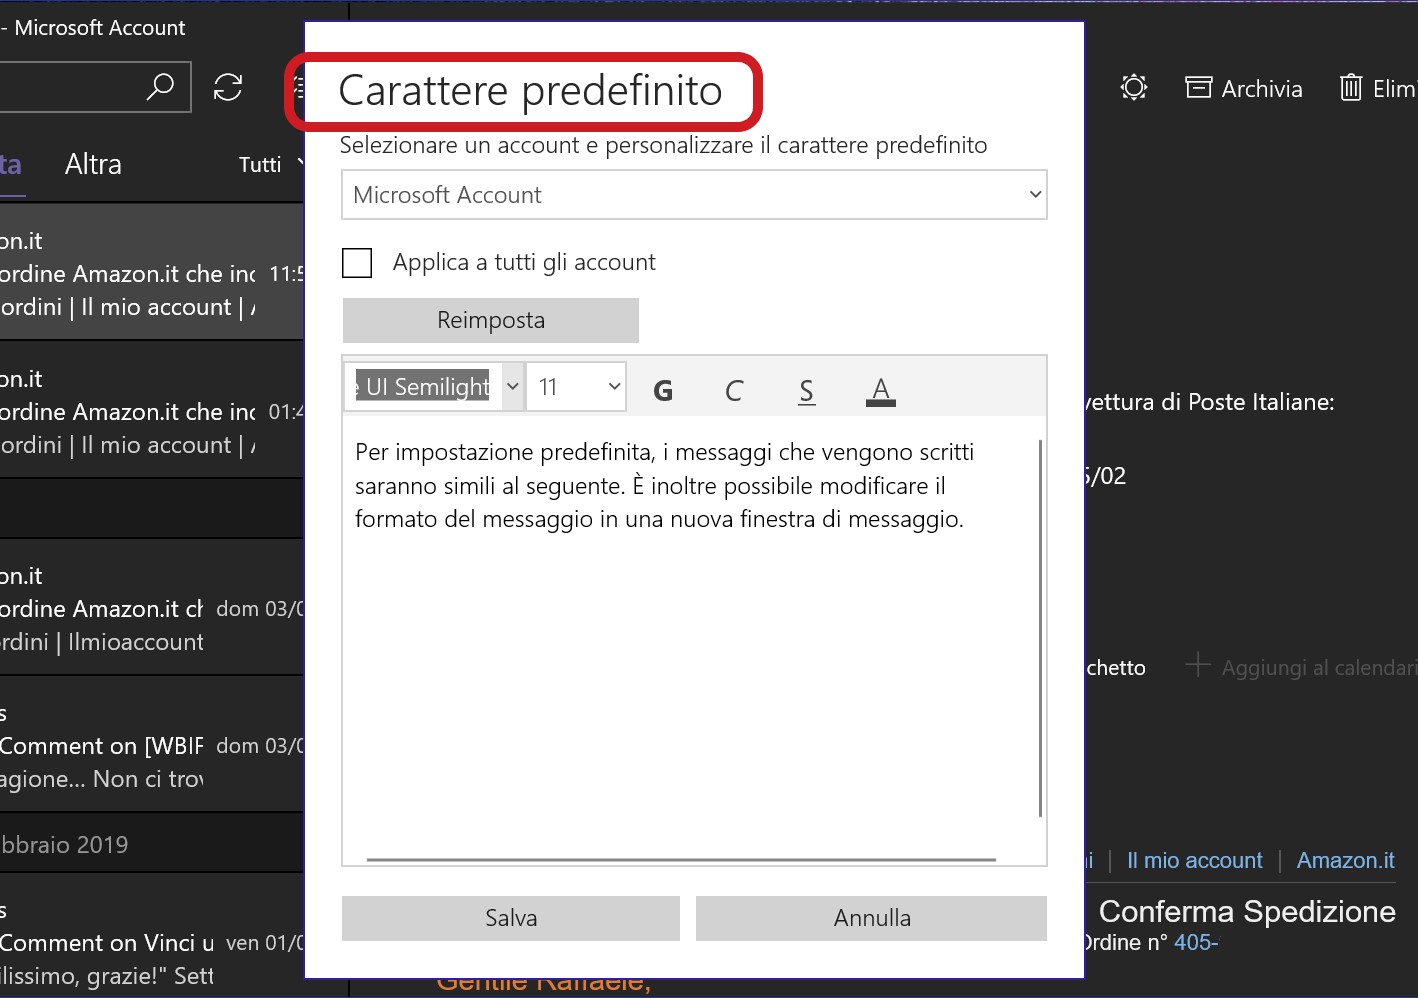1418x998 pixels.
Task: Open Il mio account link in email
Action: [1195, 860]
